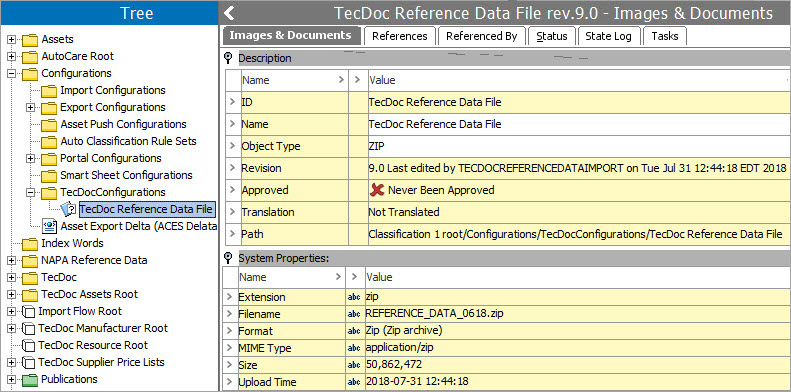Click the Export Configurations folder icon
791x392 pixels.
[49, 107]
